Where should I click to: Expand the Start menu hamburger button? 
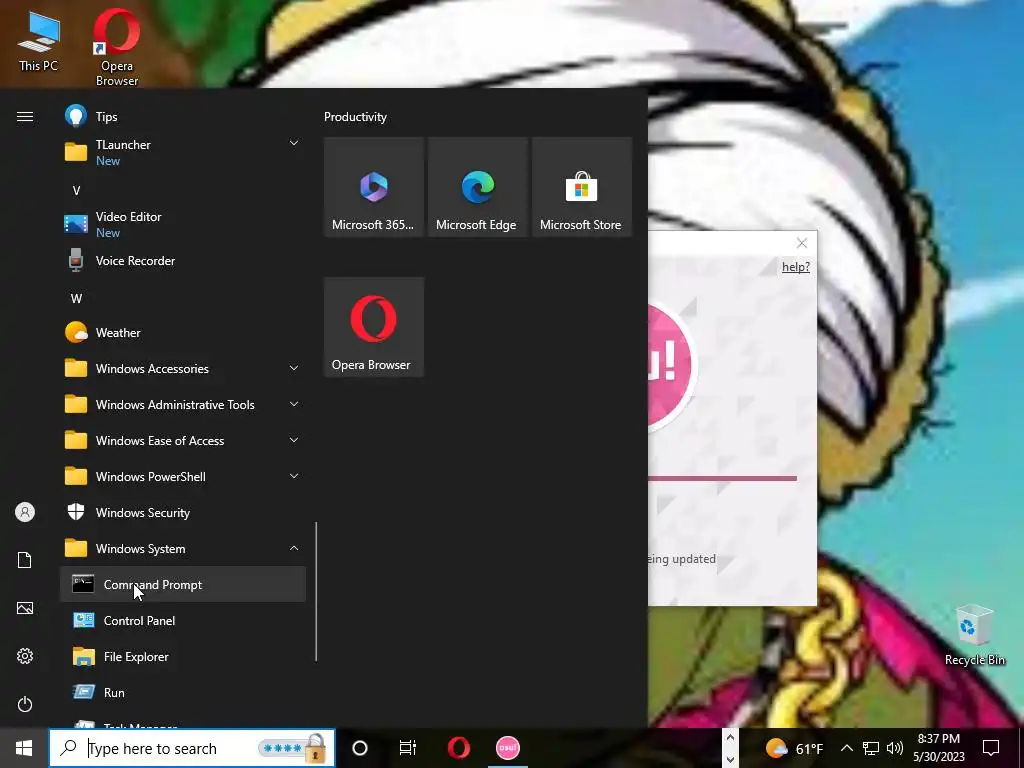click(25, 116)
